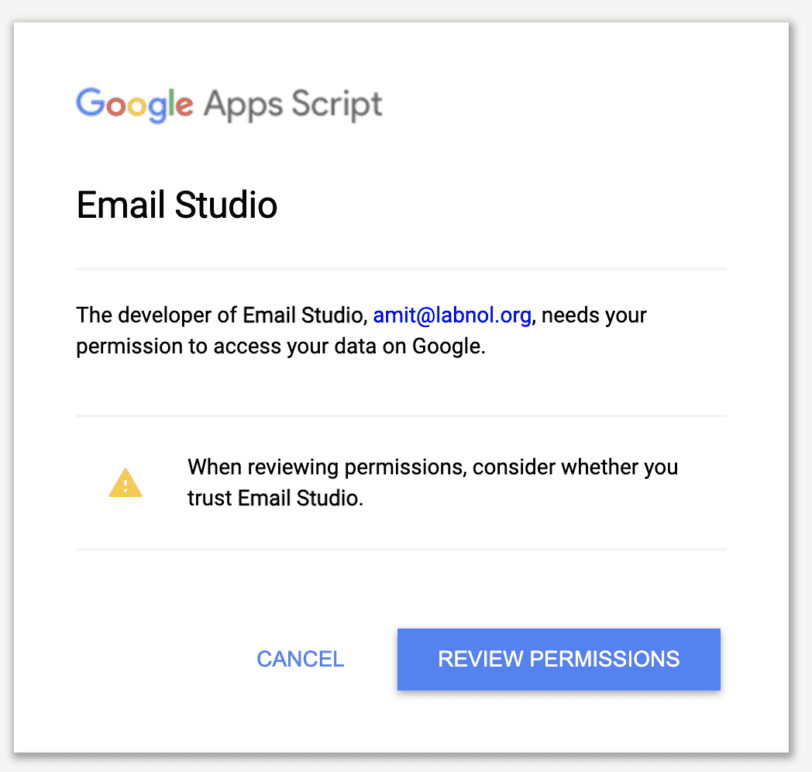
Task: Click the word Script in the header
Action: tap(335, 104)
